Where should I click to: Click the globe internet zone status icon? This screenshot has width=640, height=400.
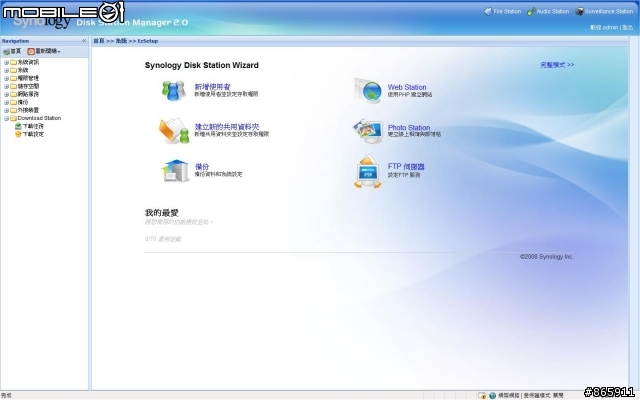coord(493,396)
